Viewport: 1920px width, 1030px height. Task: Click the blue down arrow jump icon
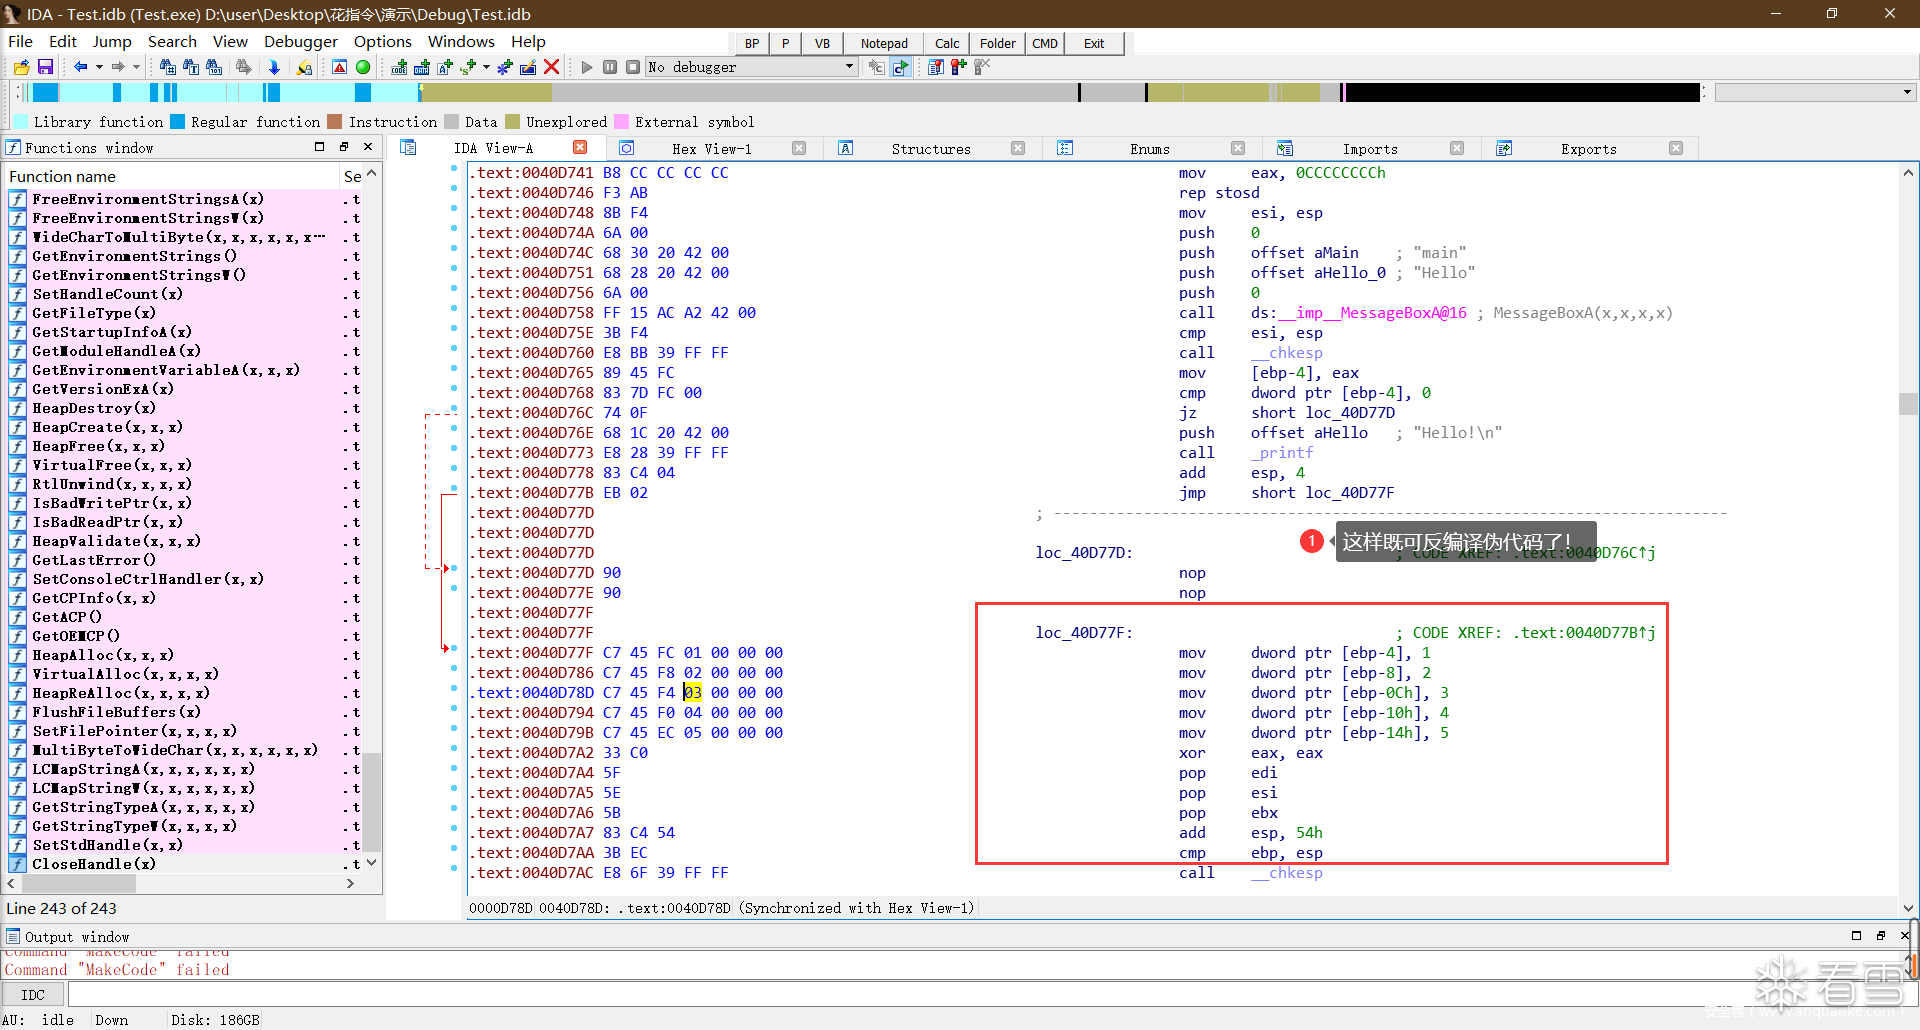(274, 67)
